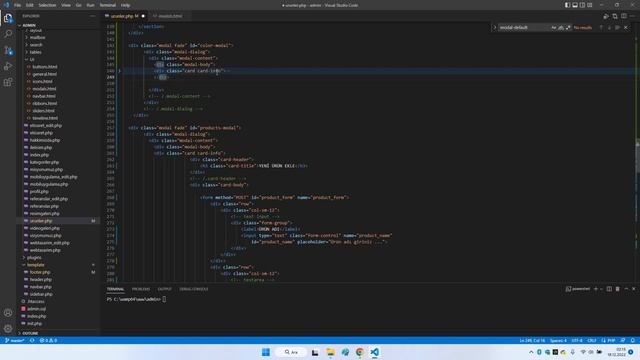Open the View menu
640x360 pixels.
(66, 5)
